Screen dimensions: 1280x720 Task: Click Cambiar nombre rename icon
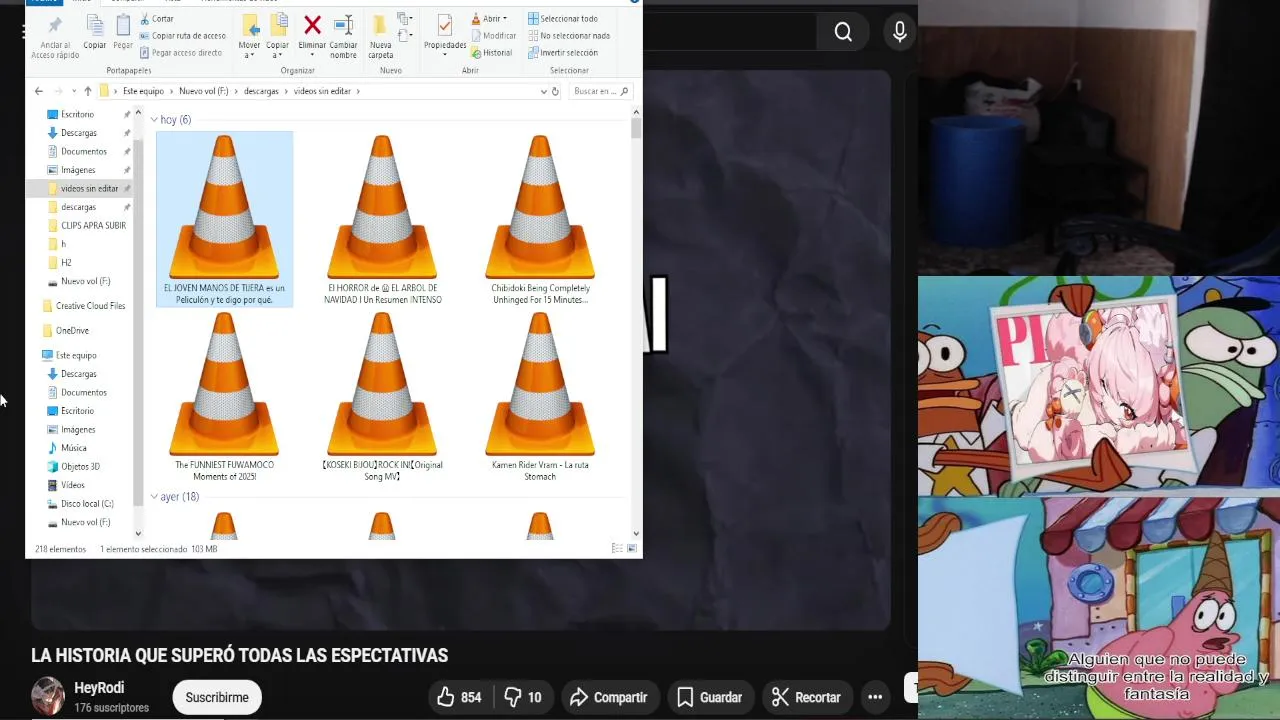pyautogui.click(x=343, y=26)
